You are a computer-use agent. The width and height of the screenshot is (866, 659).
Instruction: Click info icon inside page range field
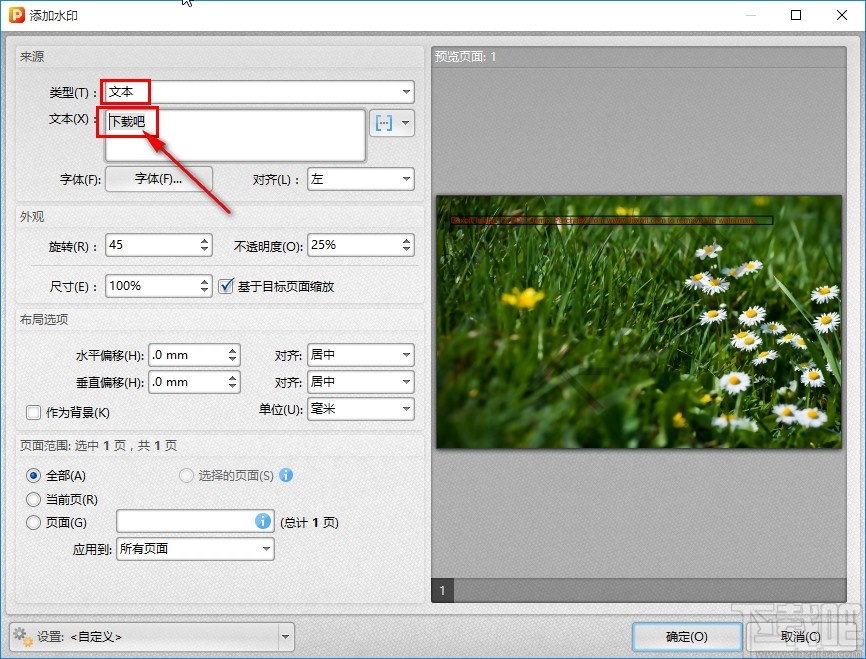(x=263, y=521)
